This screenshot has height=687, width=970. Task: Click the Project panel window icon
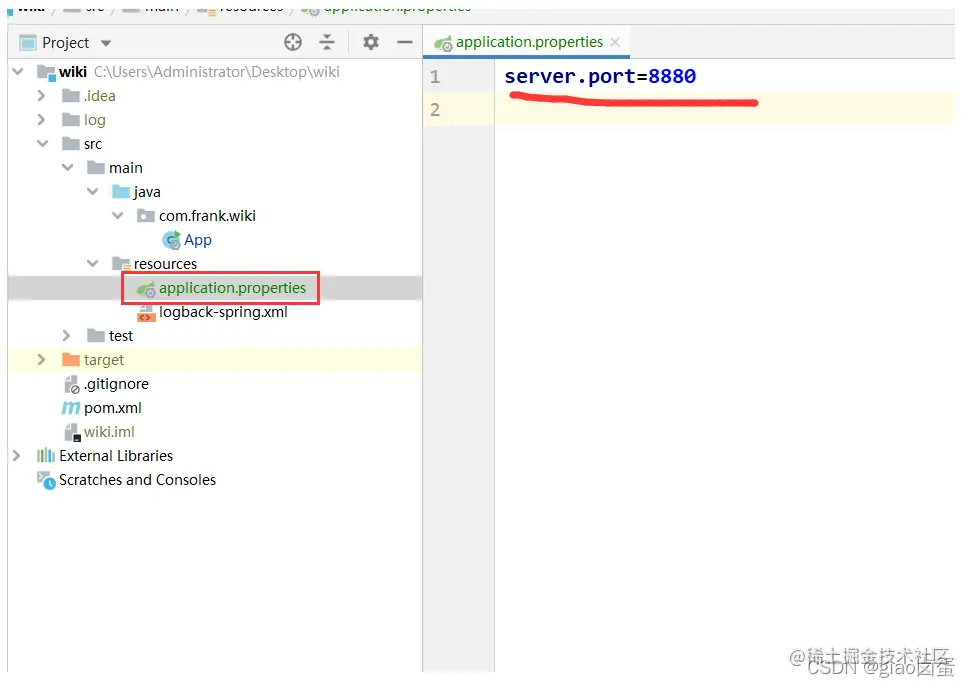28,43
